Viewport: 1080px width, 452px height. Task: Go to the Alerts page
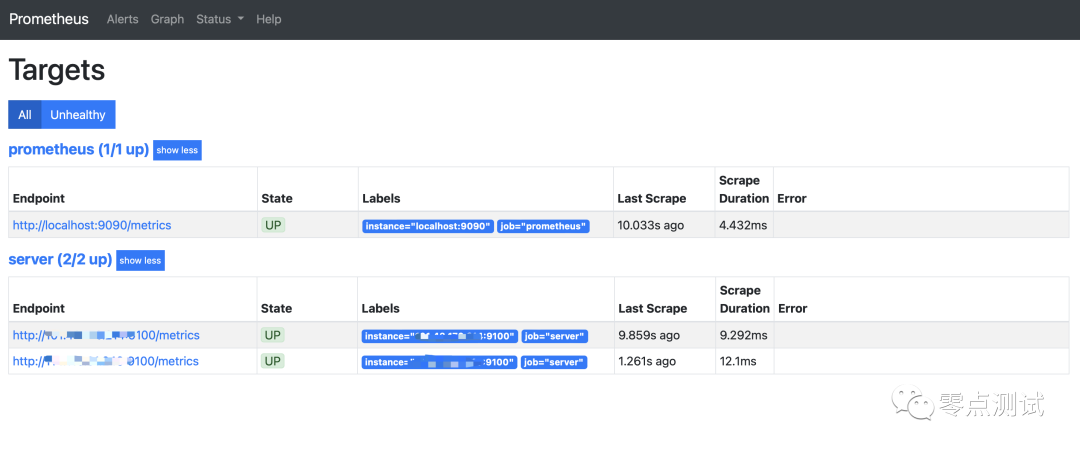pos(123,19)
